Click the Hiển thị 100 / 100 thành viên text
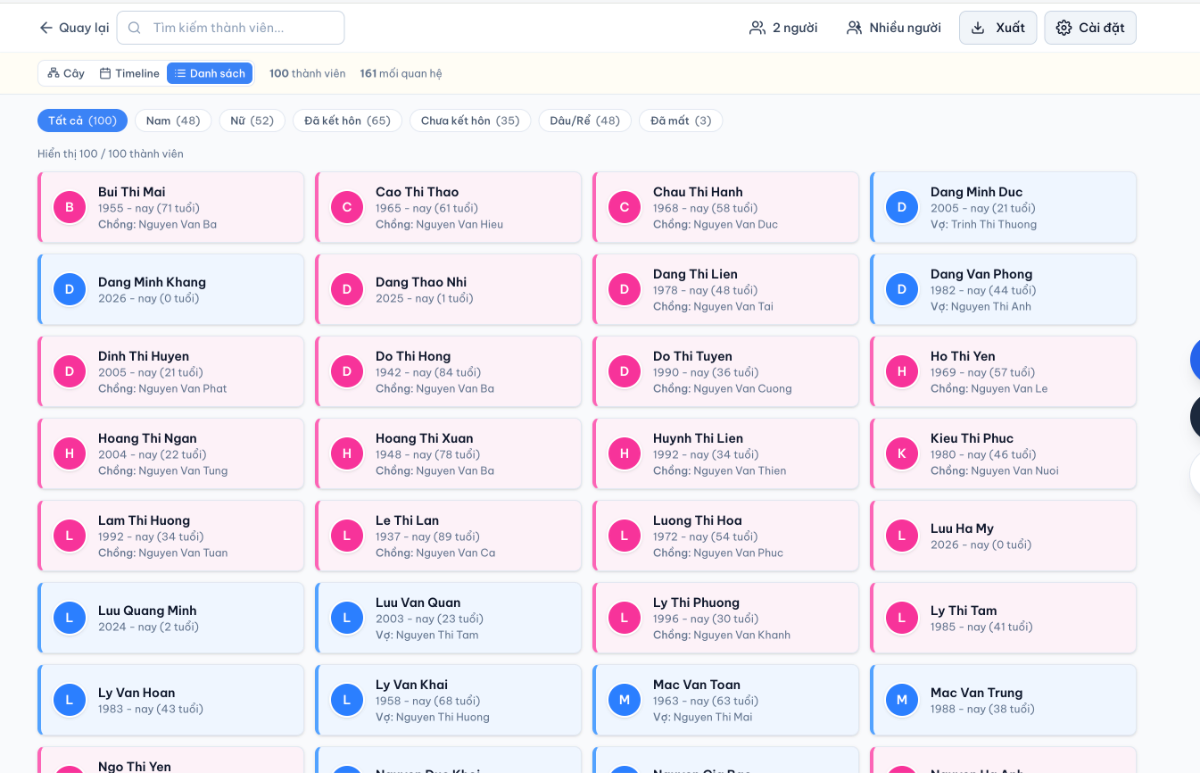1200x773 pixels. point(110,154)
